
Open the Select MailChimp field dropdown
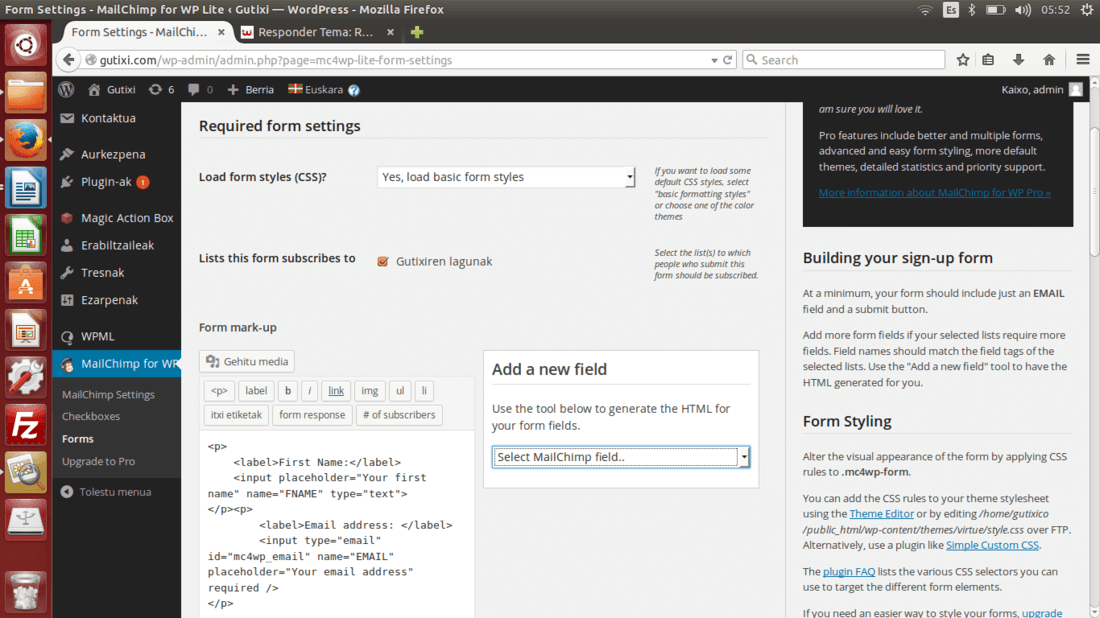point(621,457)
